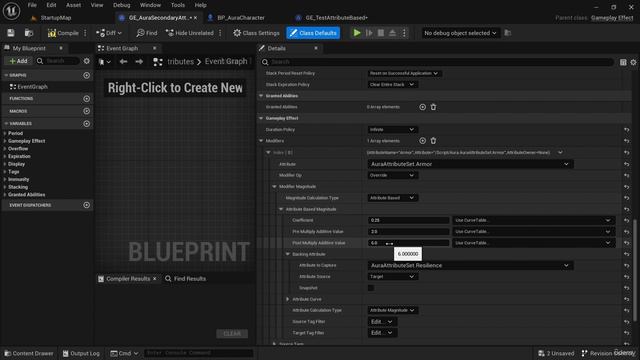The width and height of the screenshot is (640, 360).
Task: Edit the Coefficient value field
Action: coord(408,220)
